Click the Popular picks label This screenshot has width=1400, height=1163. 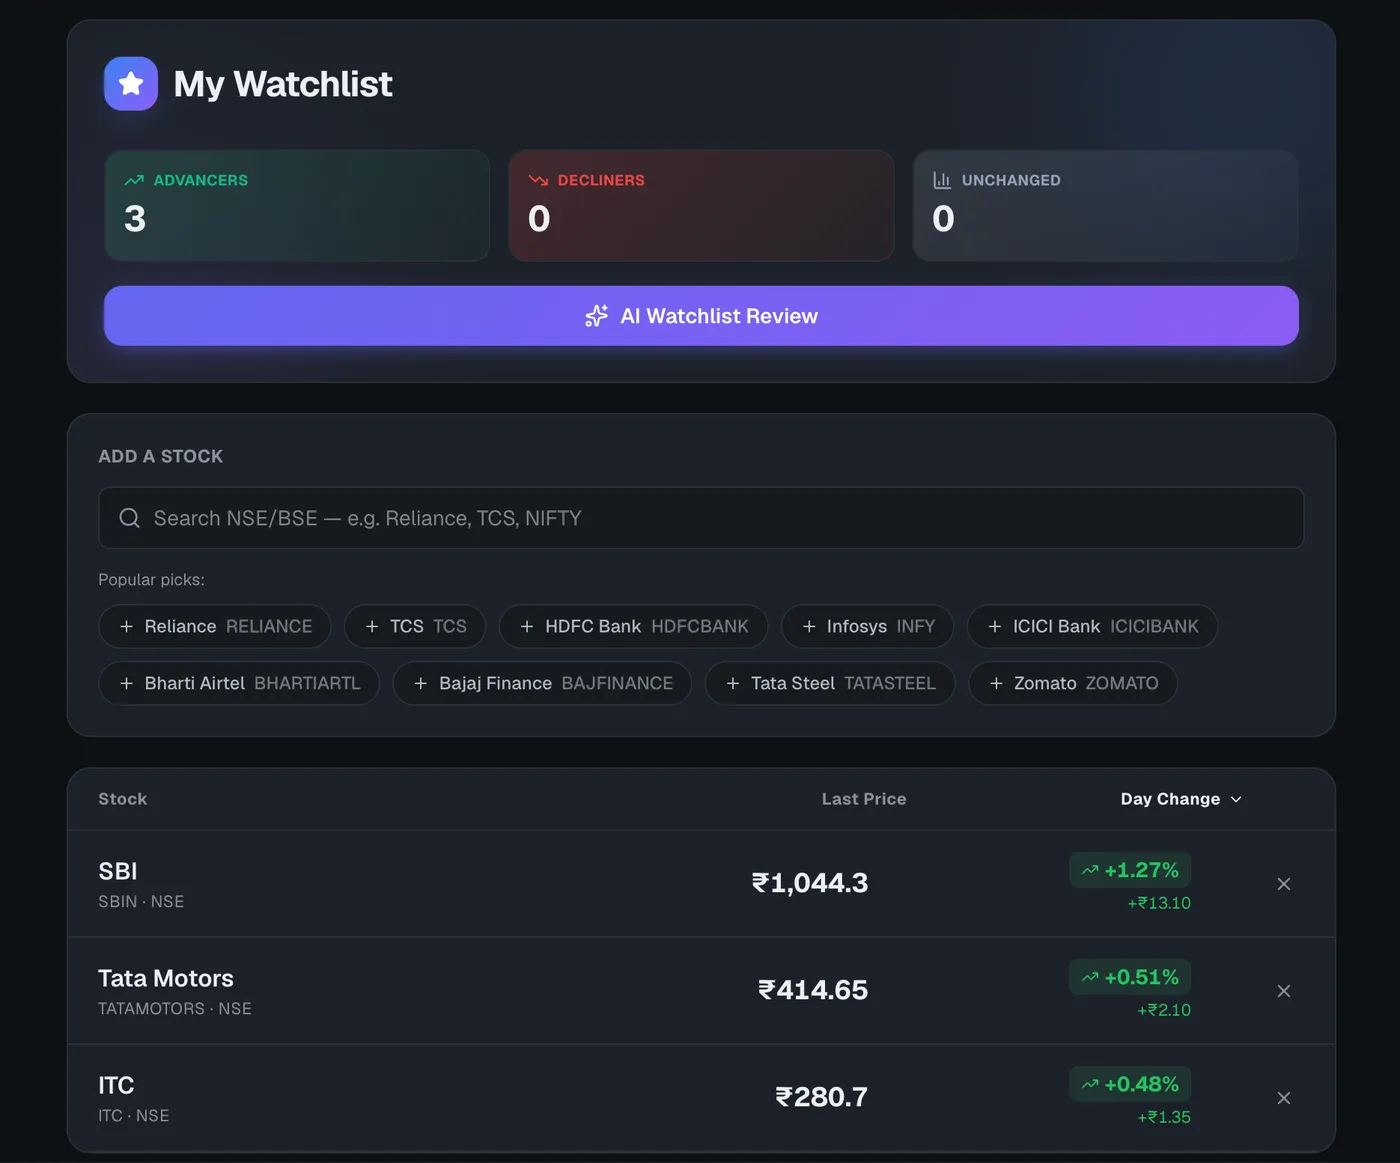point(151,580)
